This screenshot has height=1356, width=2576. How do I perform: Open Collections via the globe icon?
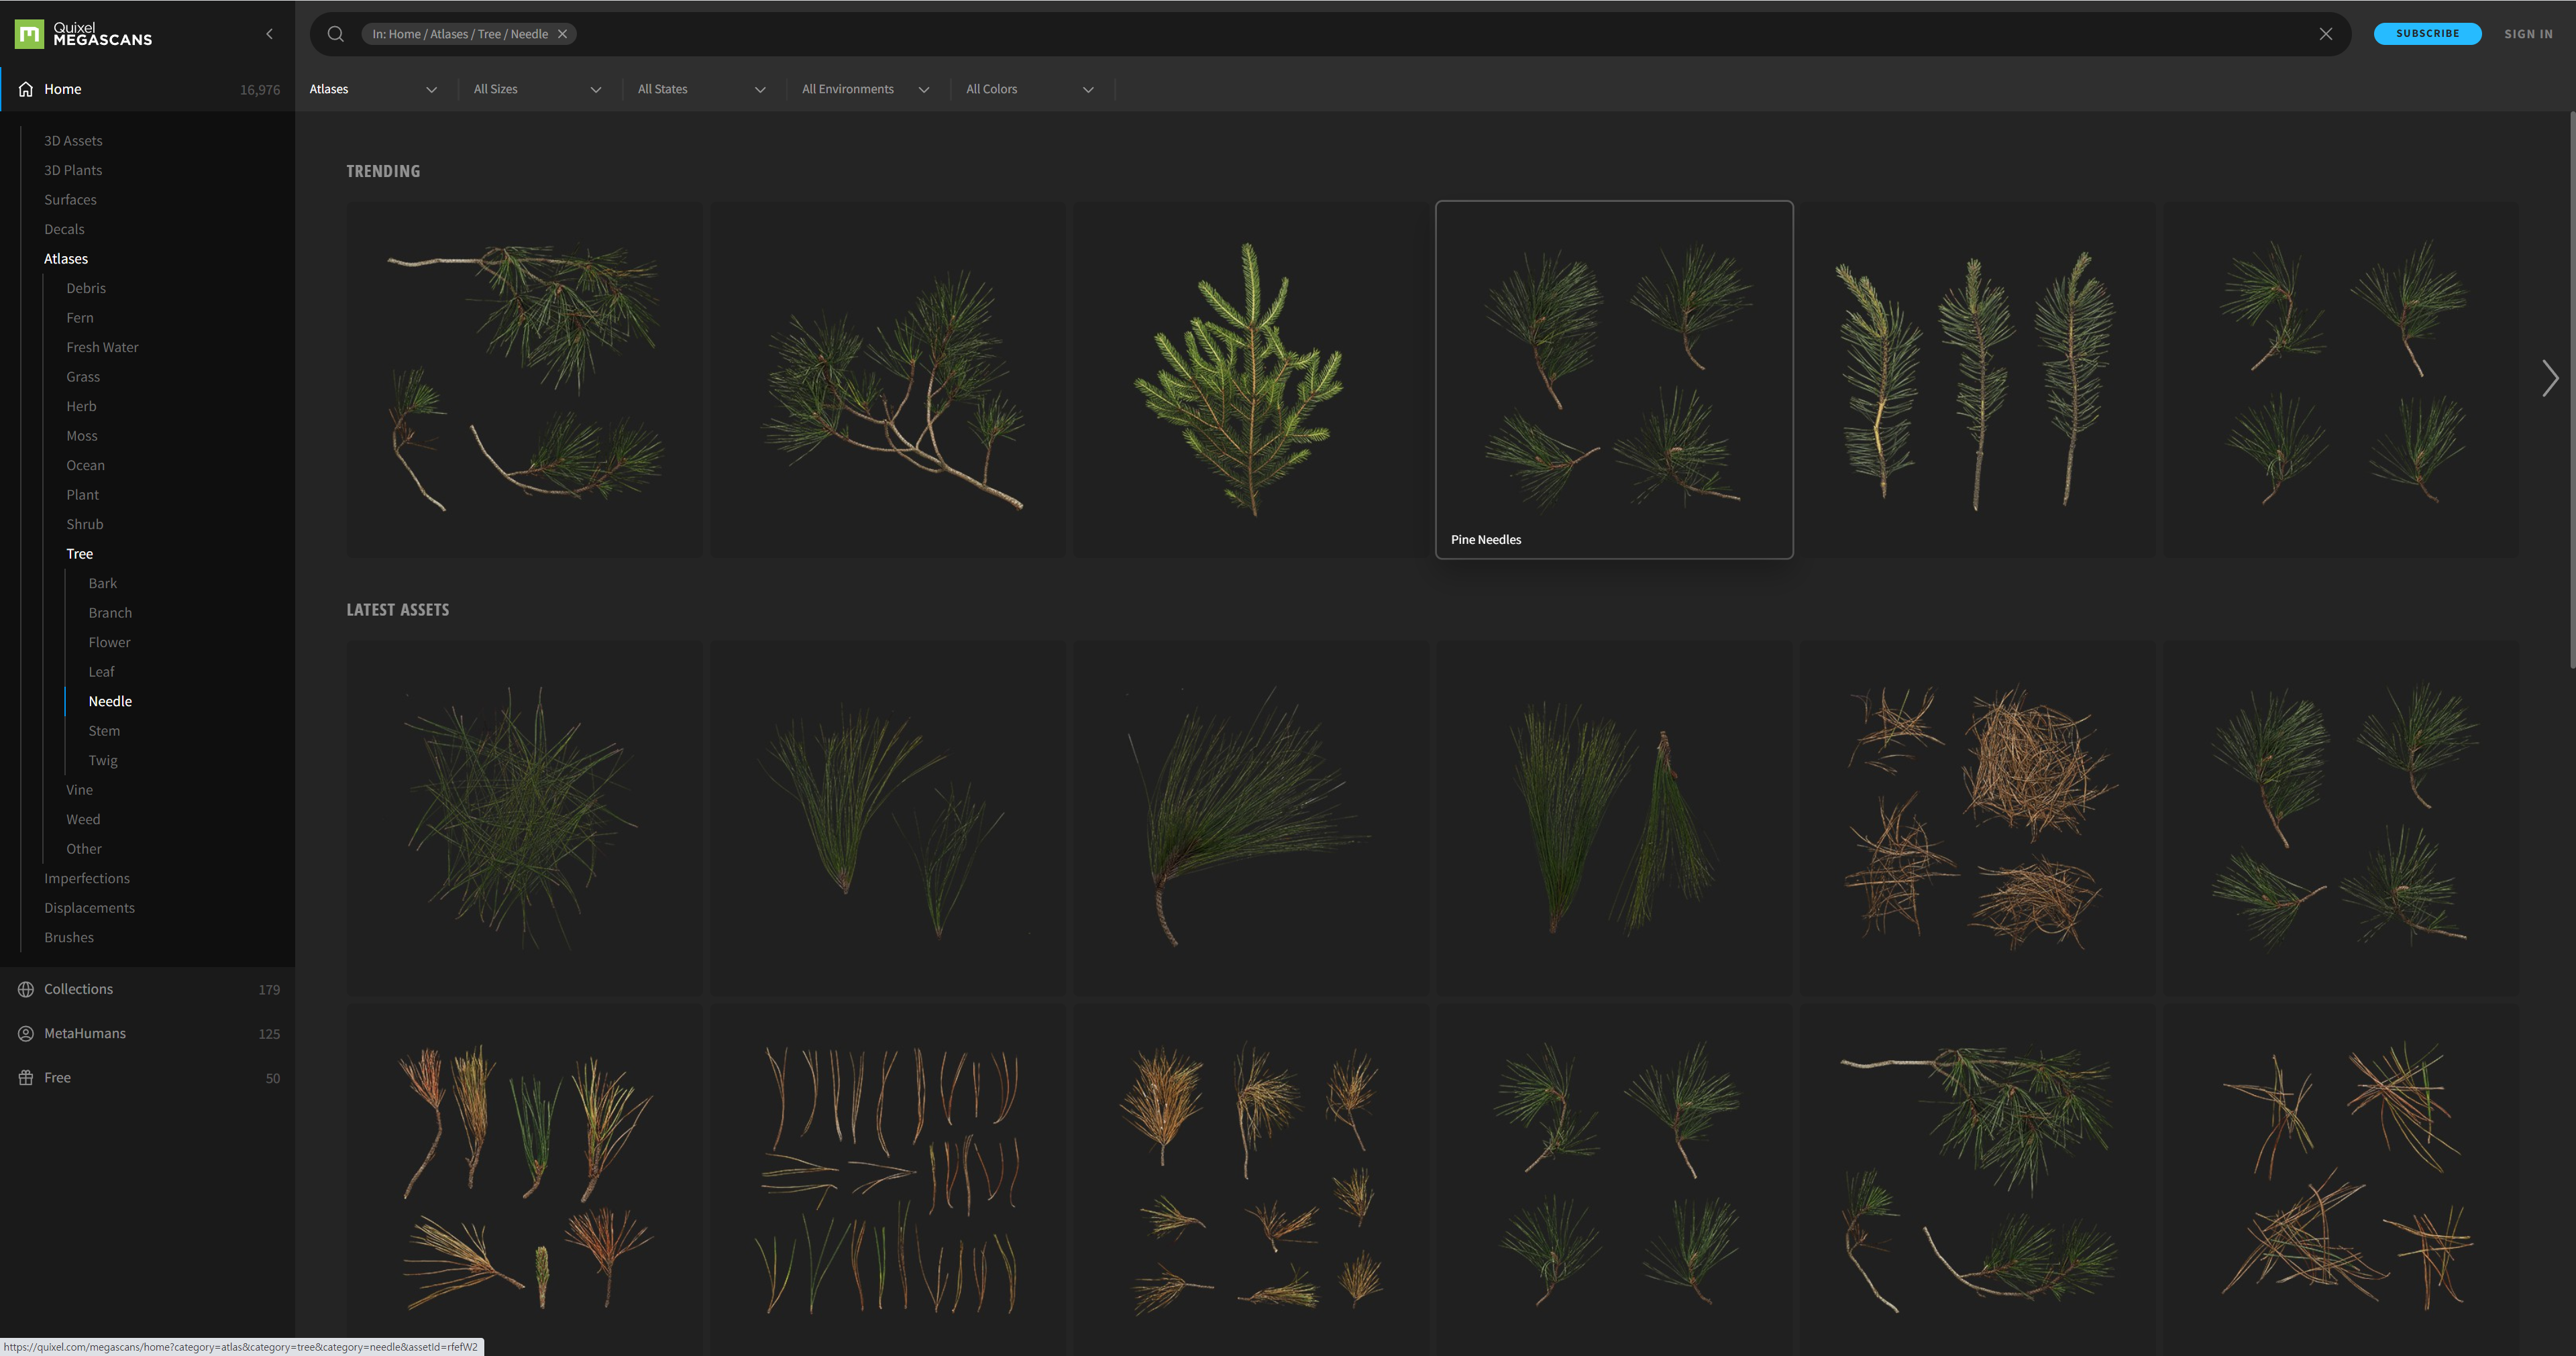(x=26, y=989)
